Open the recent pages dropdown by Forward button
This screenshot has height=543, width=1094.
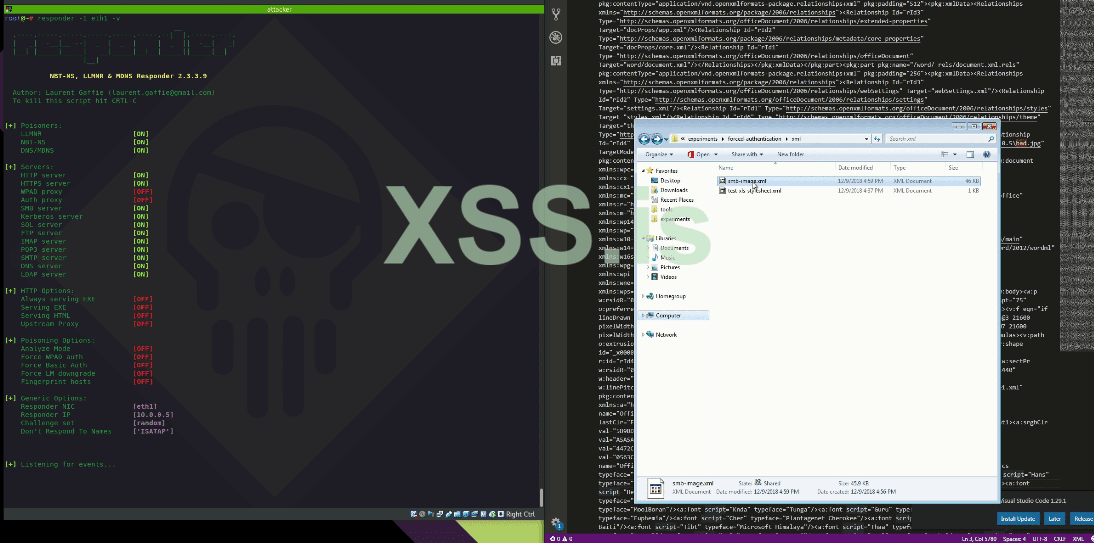click(x=666, y=139)
